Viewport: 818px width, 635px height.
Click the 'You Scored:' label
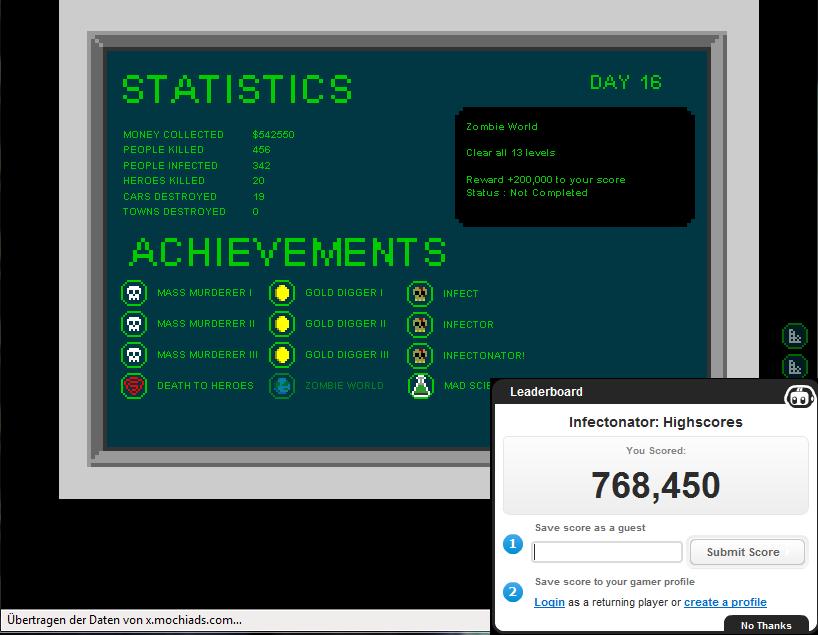(656, 450)
